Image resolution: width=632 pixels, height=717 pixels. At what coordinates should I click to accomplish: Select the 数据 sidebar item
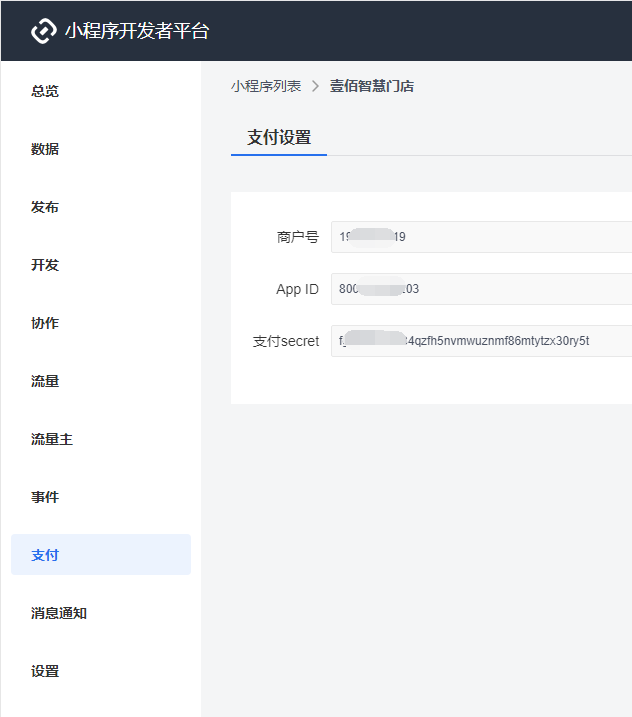45,149
